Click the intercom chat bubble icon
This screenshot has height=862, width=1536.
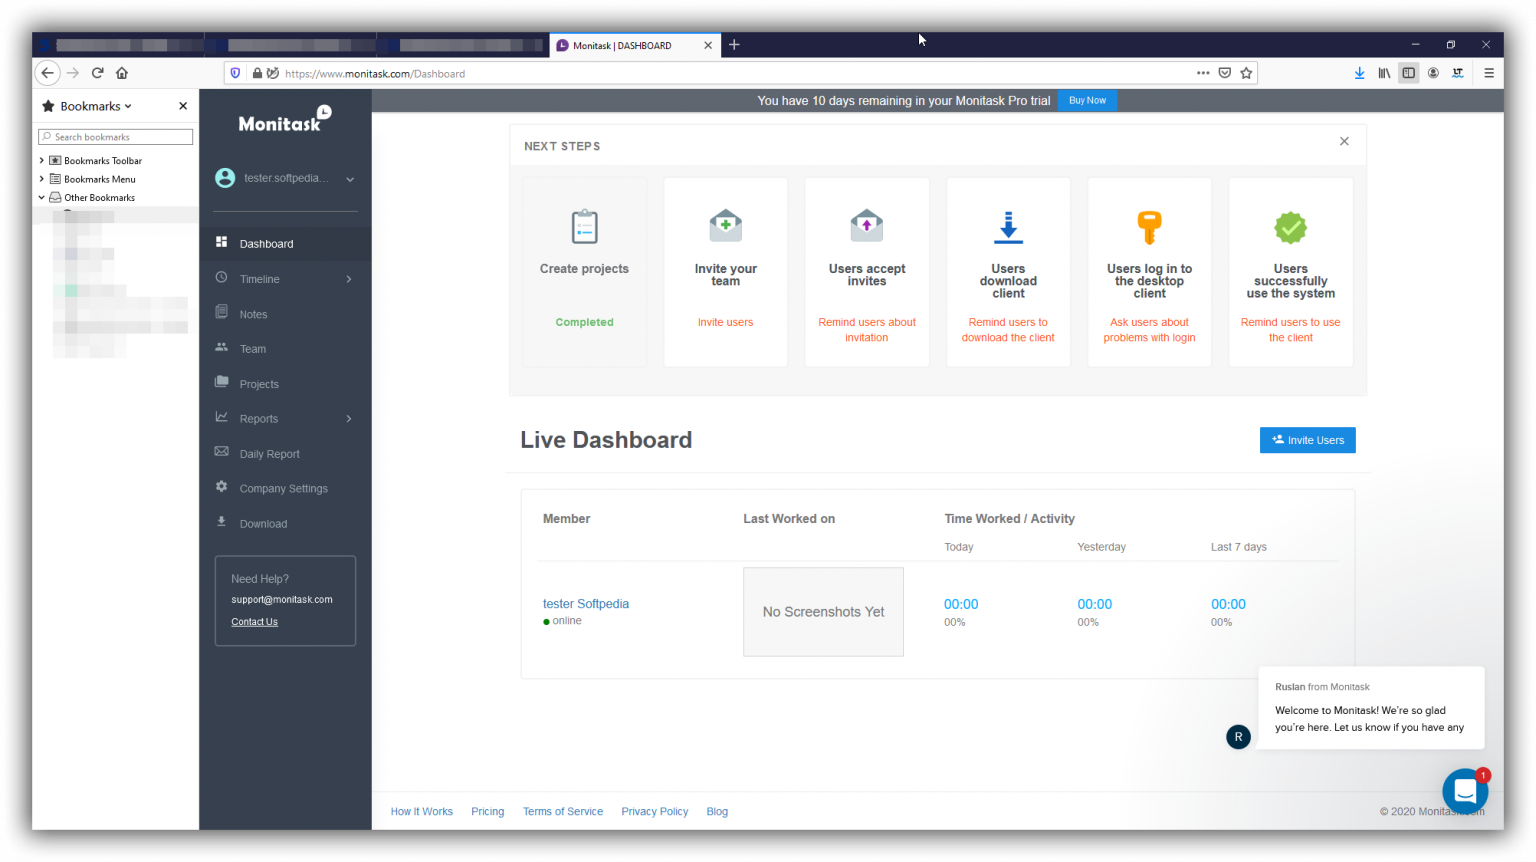(x=1465, y=791)
